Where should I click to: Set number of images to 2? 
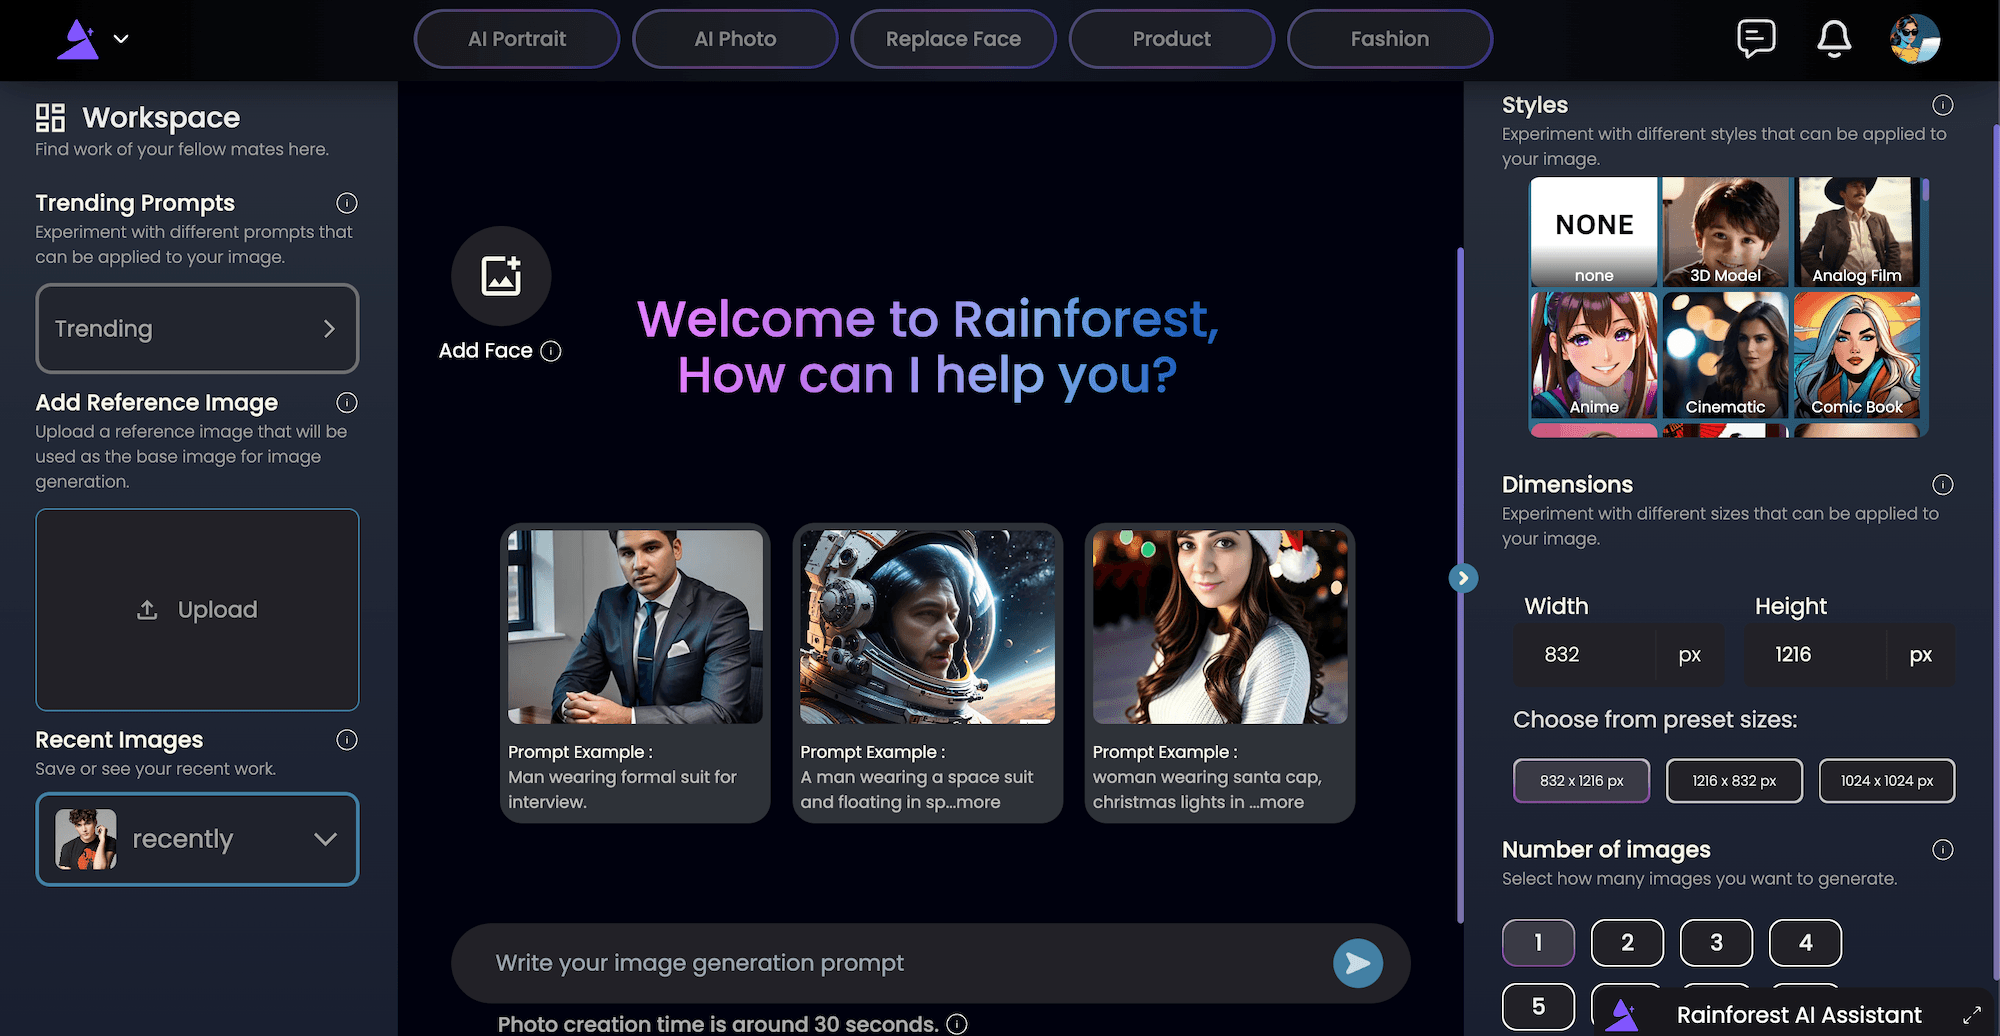(x=1627, y=943)
